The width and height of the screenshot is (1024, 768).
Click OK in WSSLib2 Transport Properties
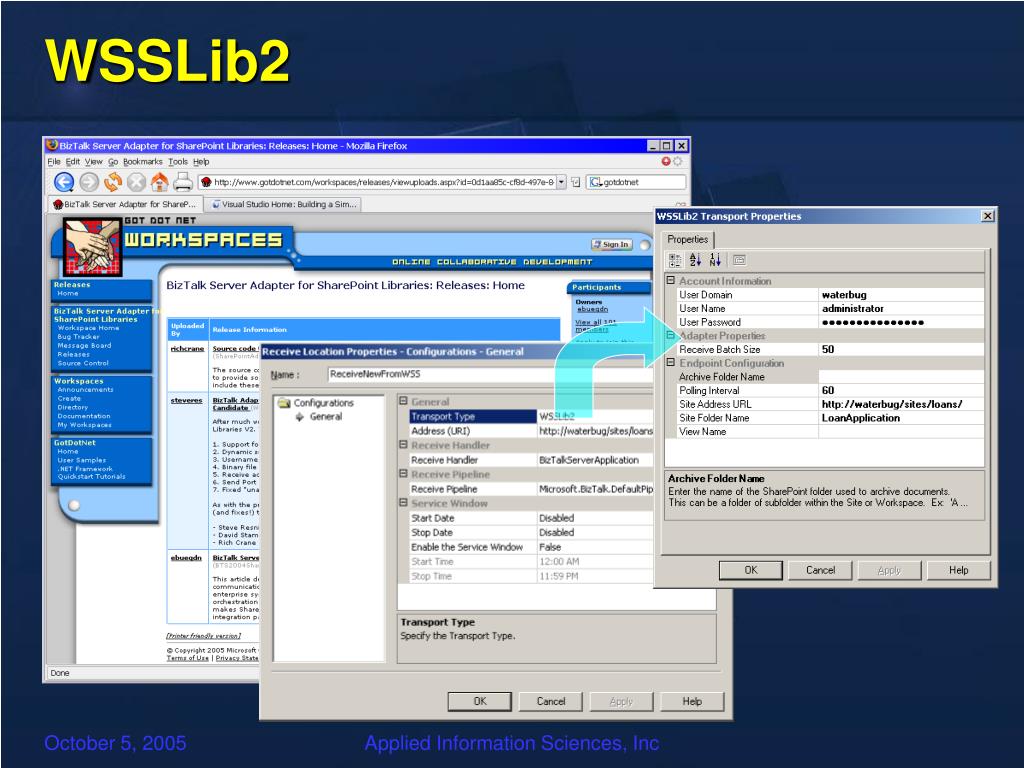pos(751,570)
